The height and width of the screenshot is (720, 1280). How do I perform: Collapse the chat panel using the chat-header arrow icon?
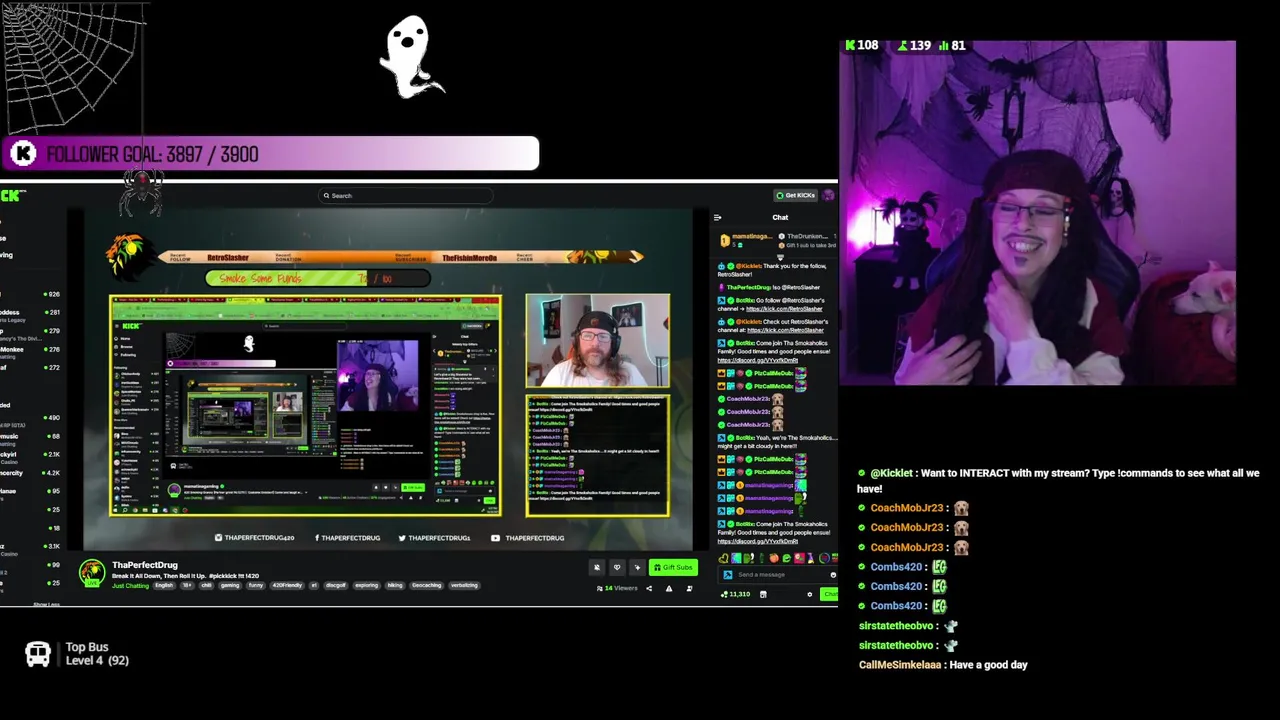tap(717, 218)
